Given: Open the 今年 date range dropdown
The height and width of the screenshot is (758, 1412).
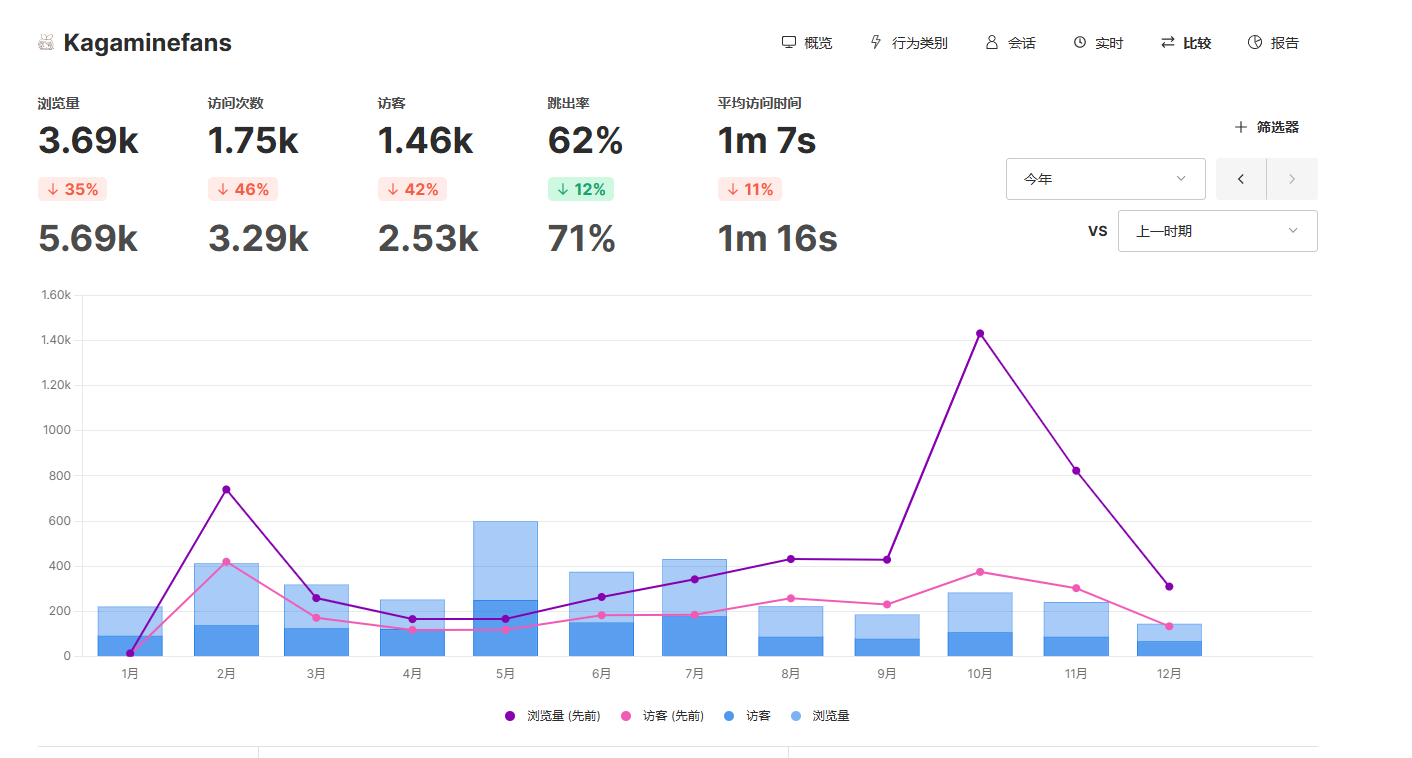Looking at the screenshot, I should click(1106, 179).
